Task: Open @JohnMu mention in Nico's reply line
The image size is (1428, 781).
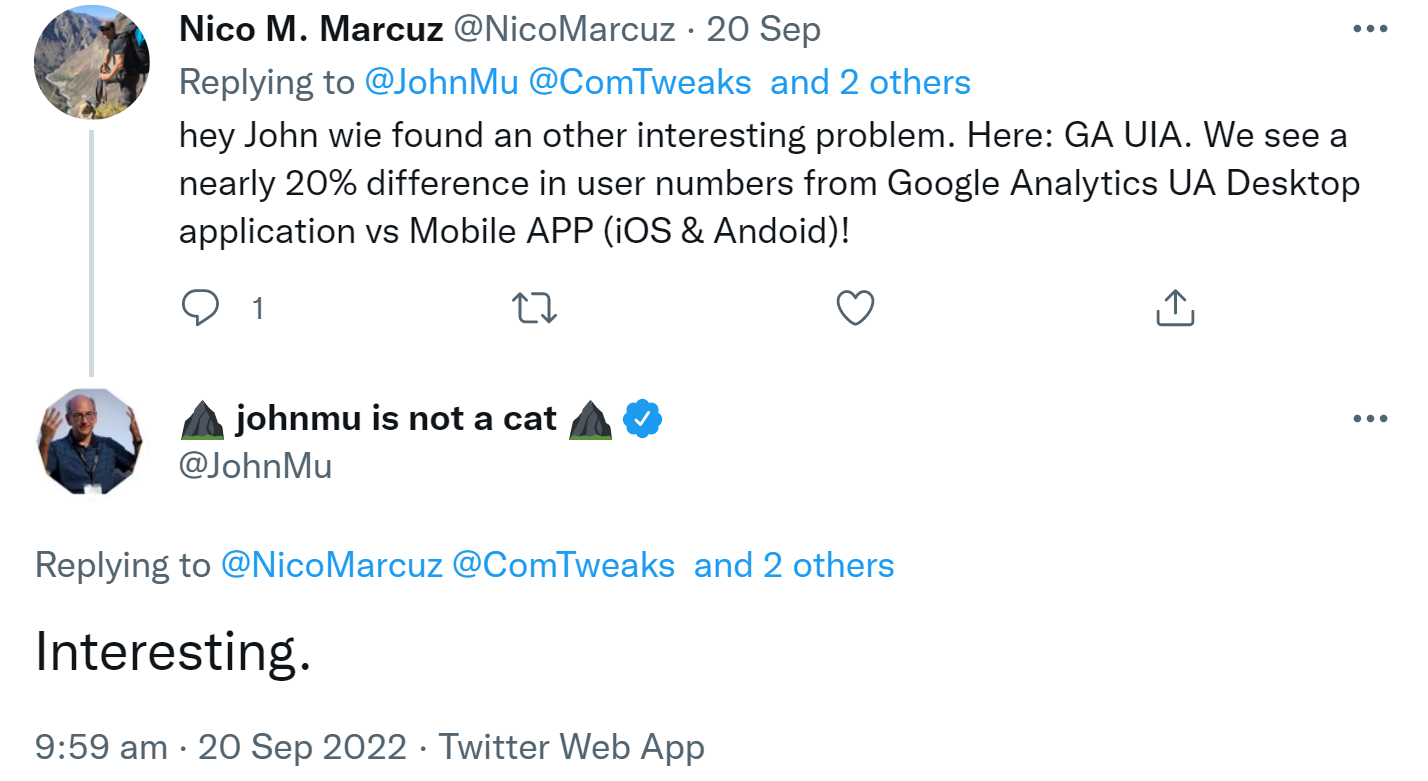Action: pos(441,82)
